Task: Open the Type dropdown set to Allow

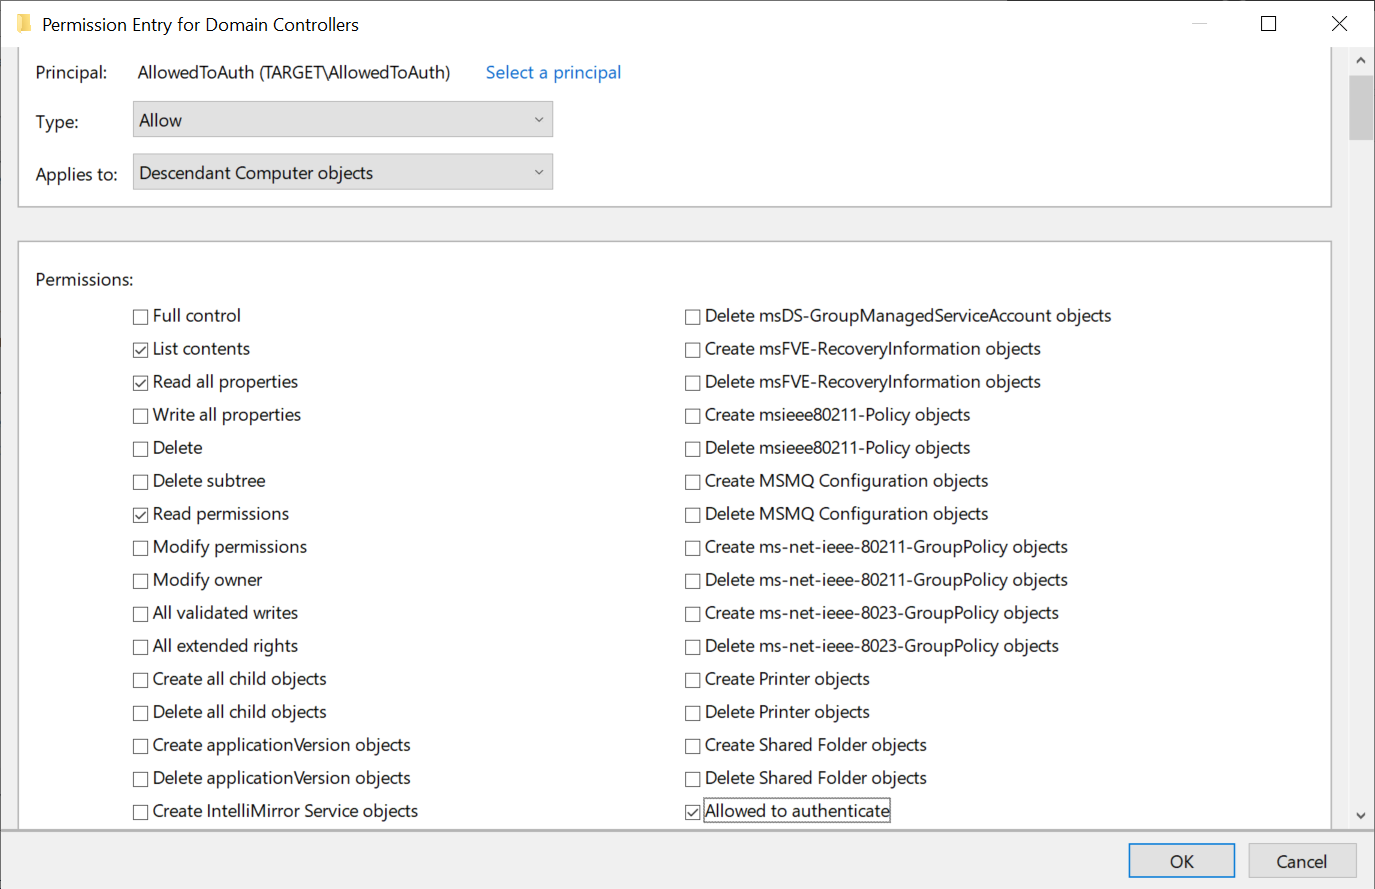Action: click(x=343, y=120)
